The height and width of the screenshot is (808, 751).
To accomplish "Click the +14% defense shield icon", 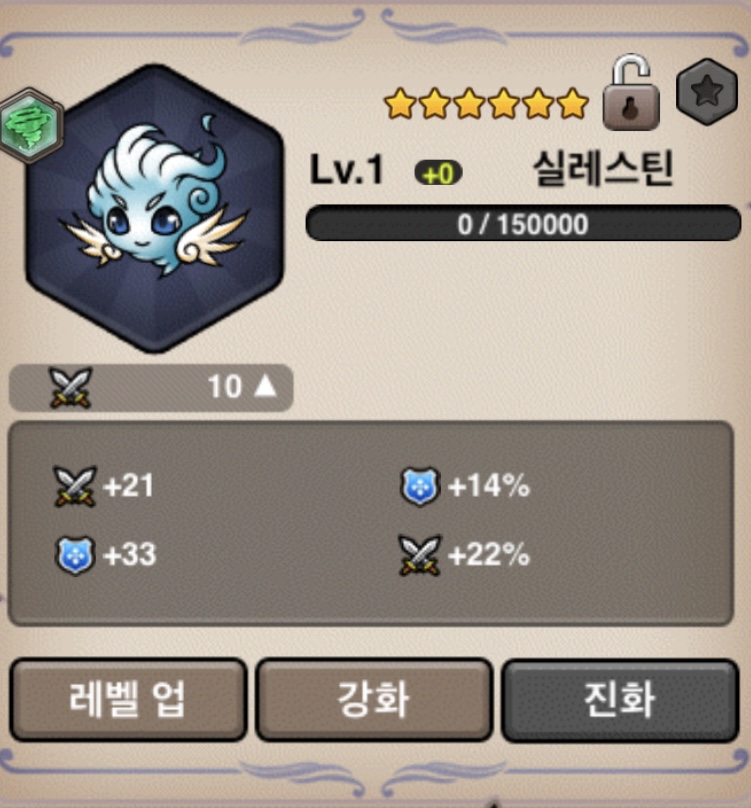I will coord(420,486).
